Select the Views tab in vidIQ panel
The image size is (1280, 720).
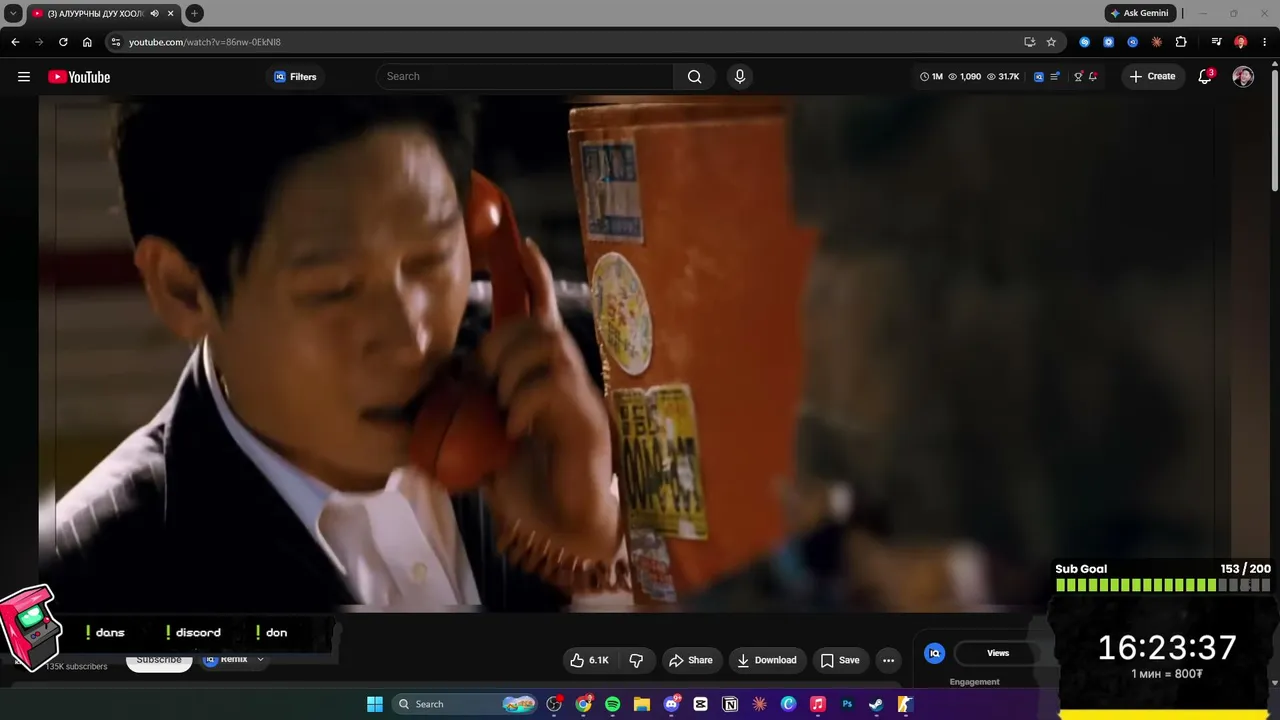point(998,653)
